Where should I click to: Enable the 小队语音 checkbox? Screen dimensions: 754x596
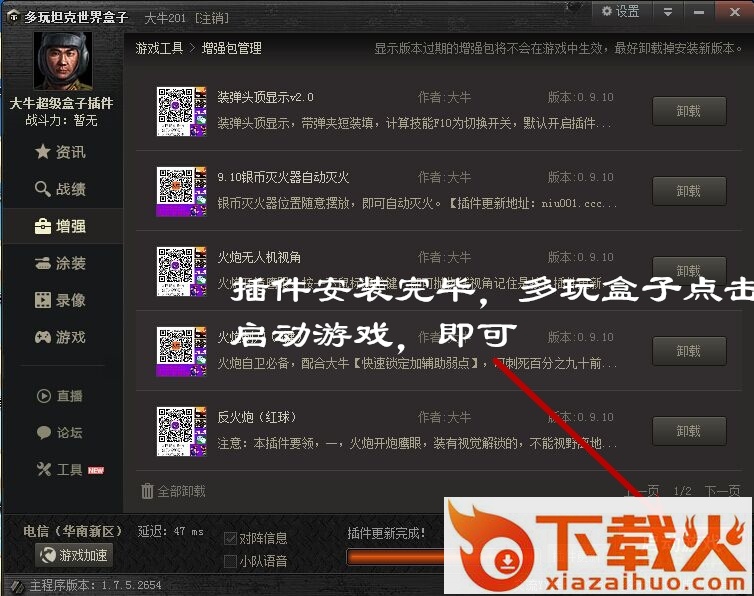230,561
